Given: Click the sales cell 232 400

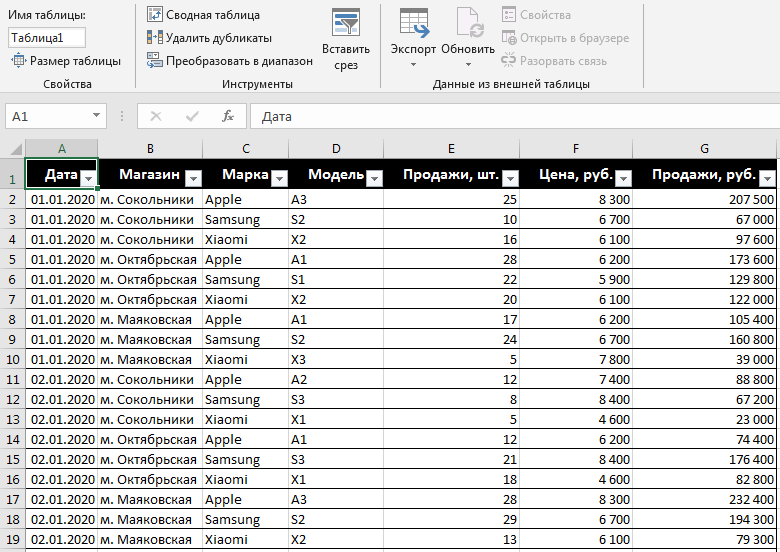Looking at the screenshot, I should click(704, 499).
